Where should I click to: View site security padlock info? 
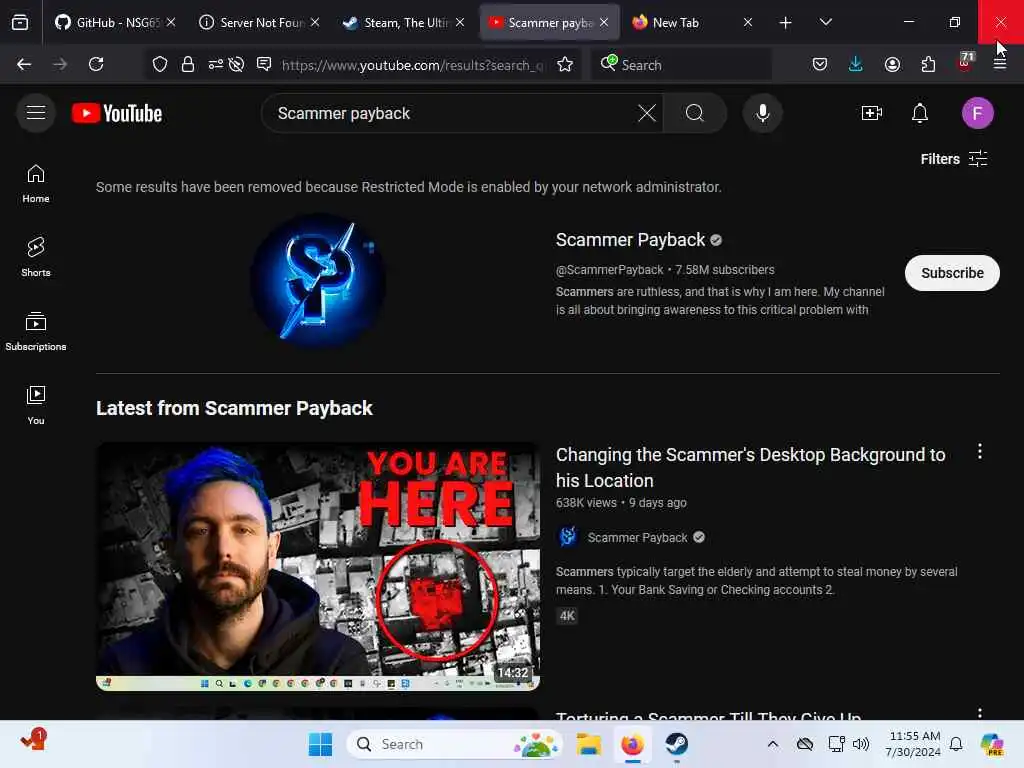point(188,64)
